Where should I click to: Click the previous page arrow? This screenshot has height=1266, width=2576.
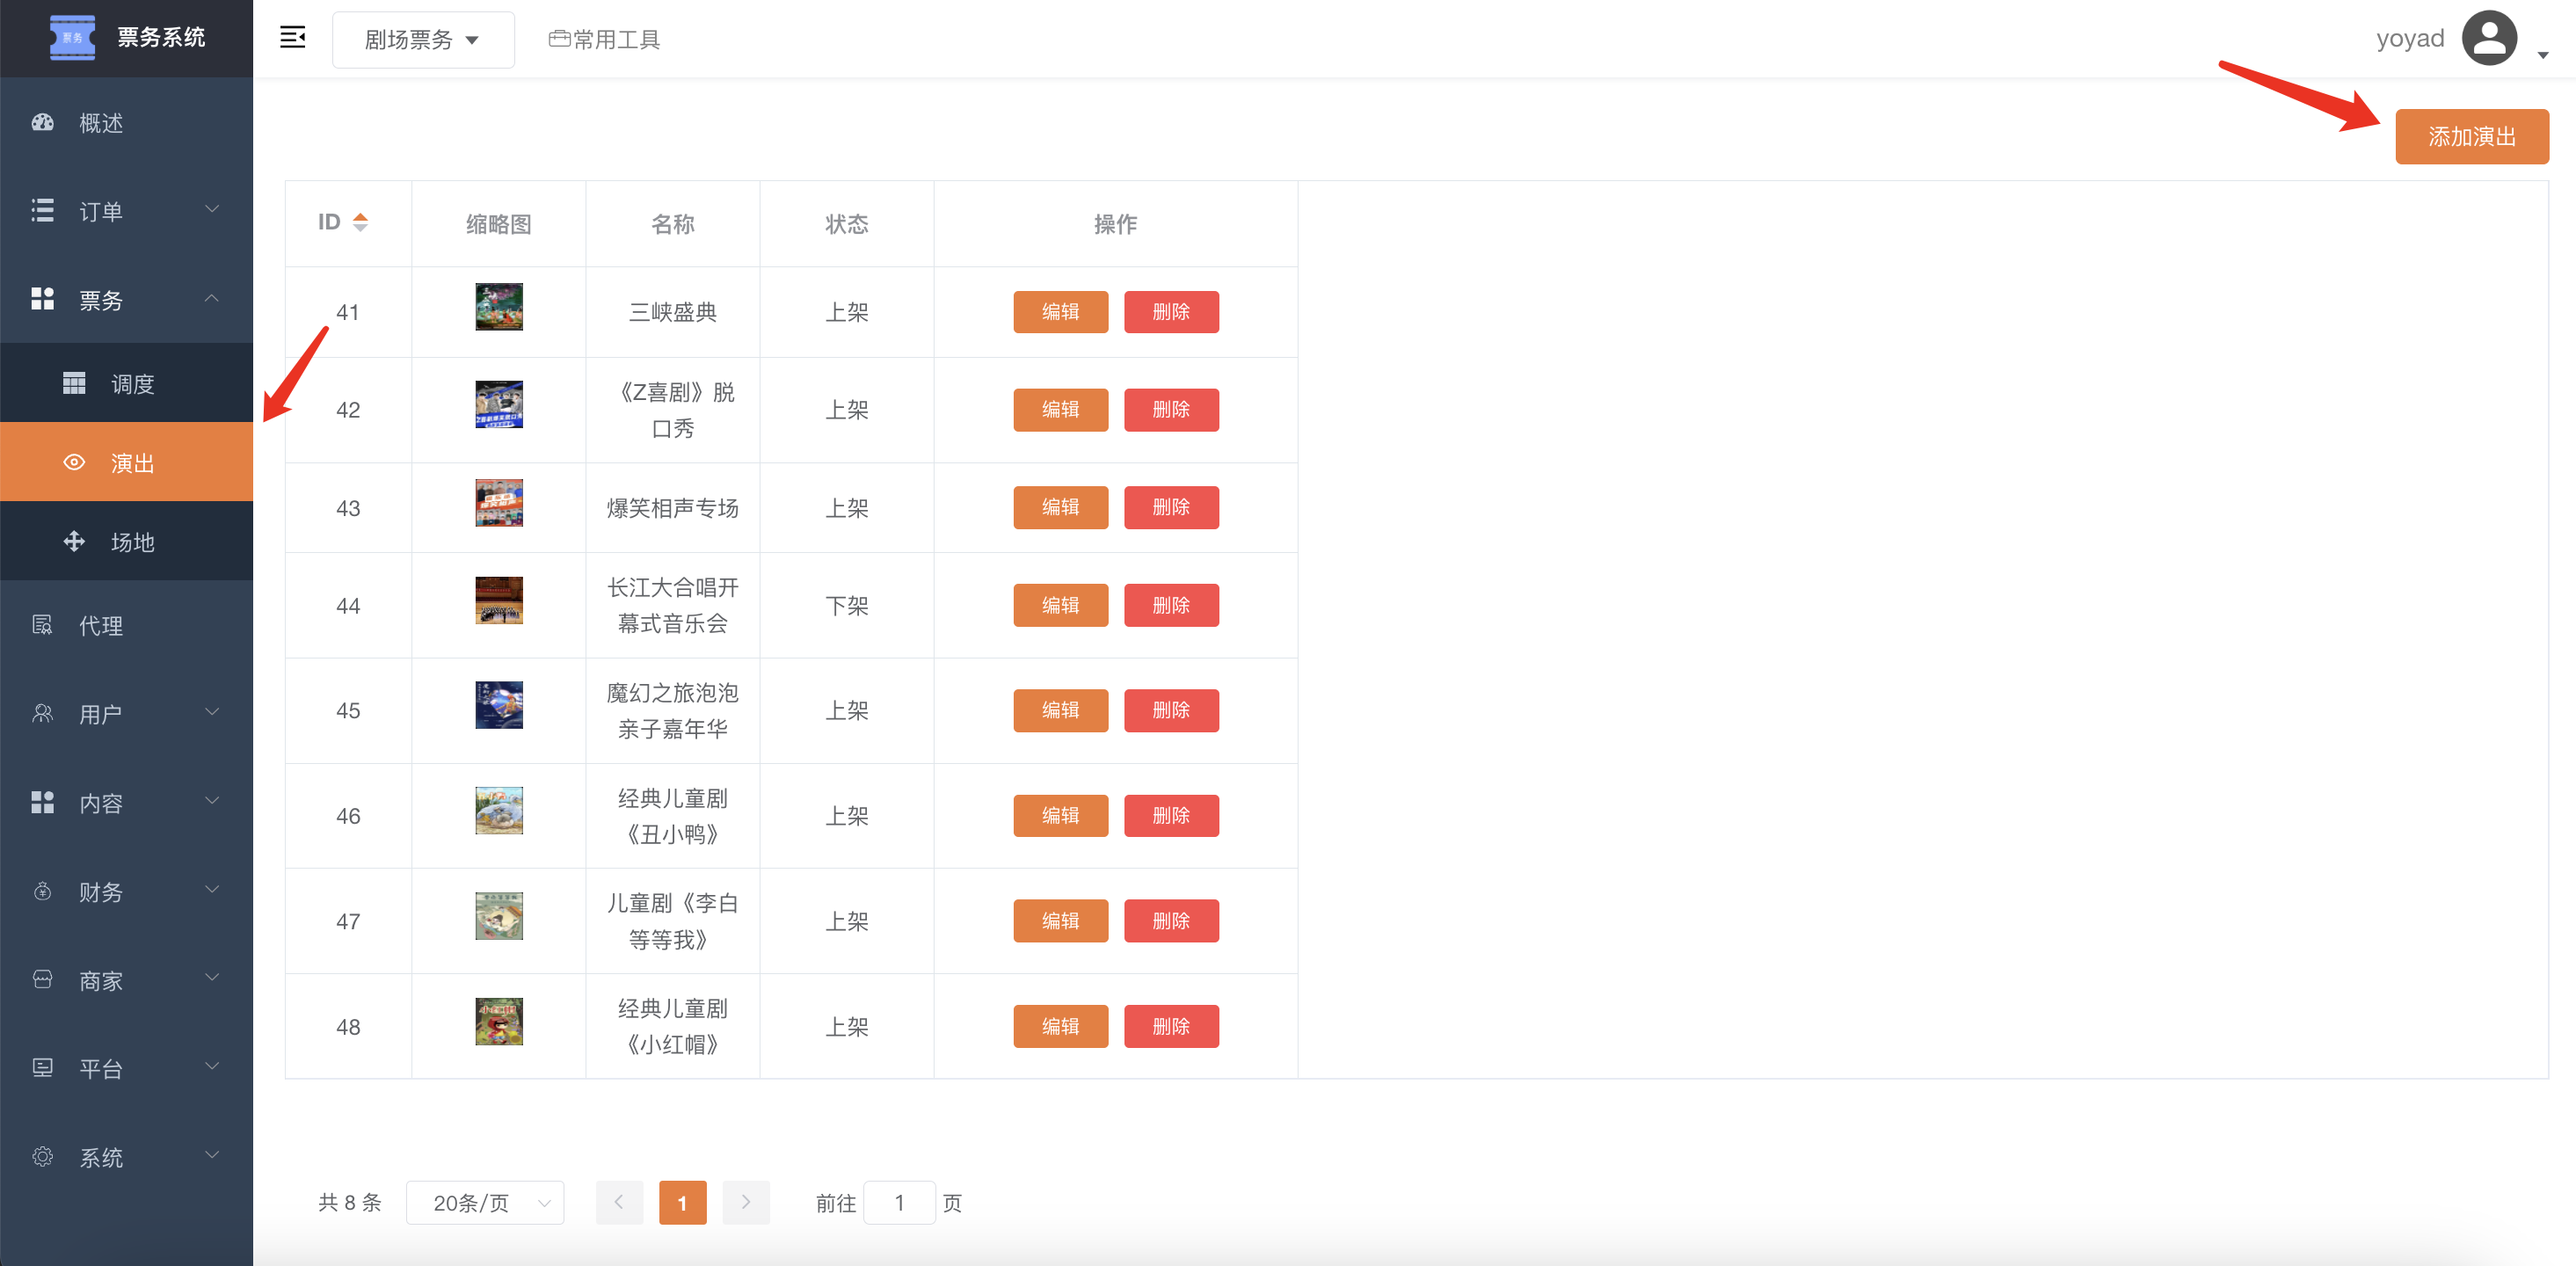(x=619, y=1203)
